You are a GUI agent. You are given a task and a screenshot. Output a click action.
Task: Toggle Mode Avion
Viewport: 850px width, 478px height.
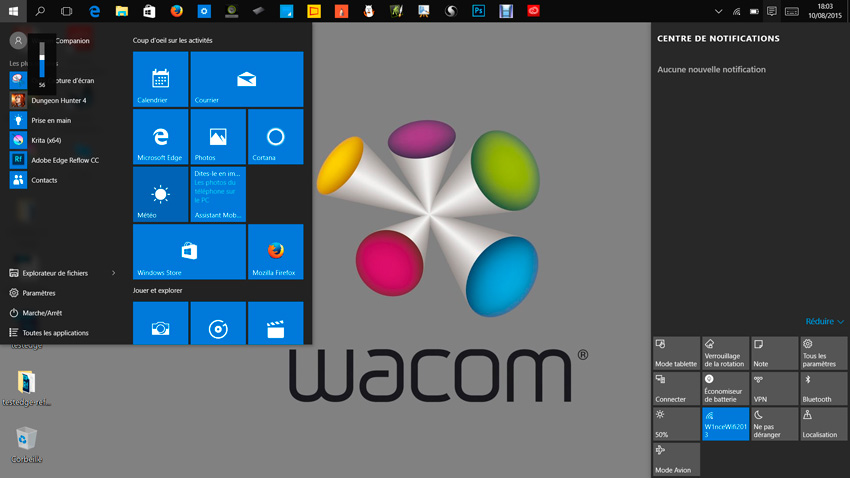676,460
